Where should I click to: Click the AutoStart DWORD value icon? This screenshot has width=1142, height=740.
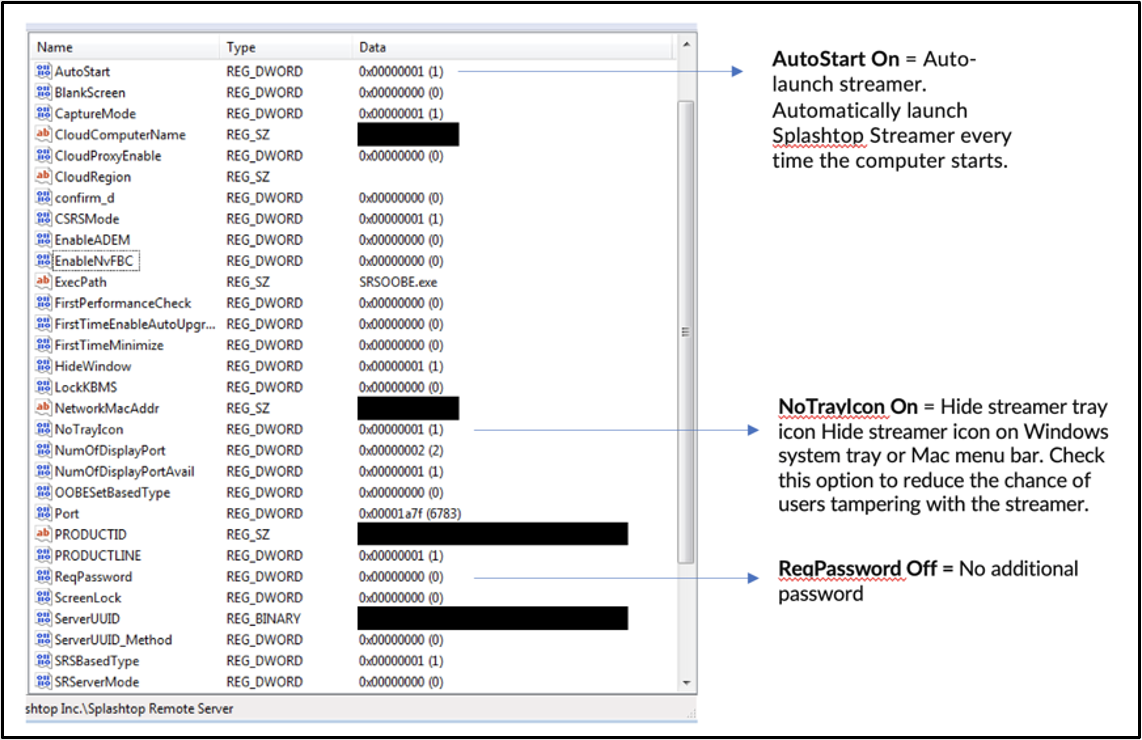(44, 71)
